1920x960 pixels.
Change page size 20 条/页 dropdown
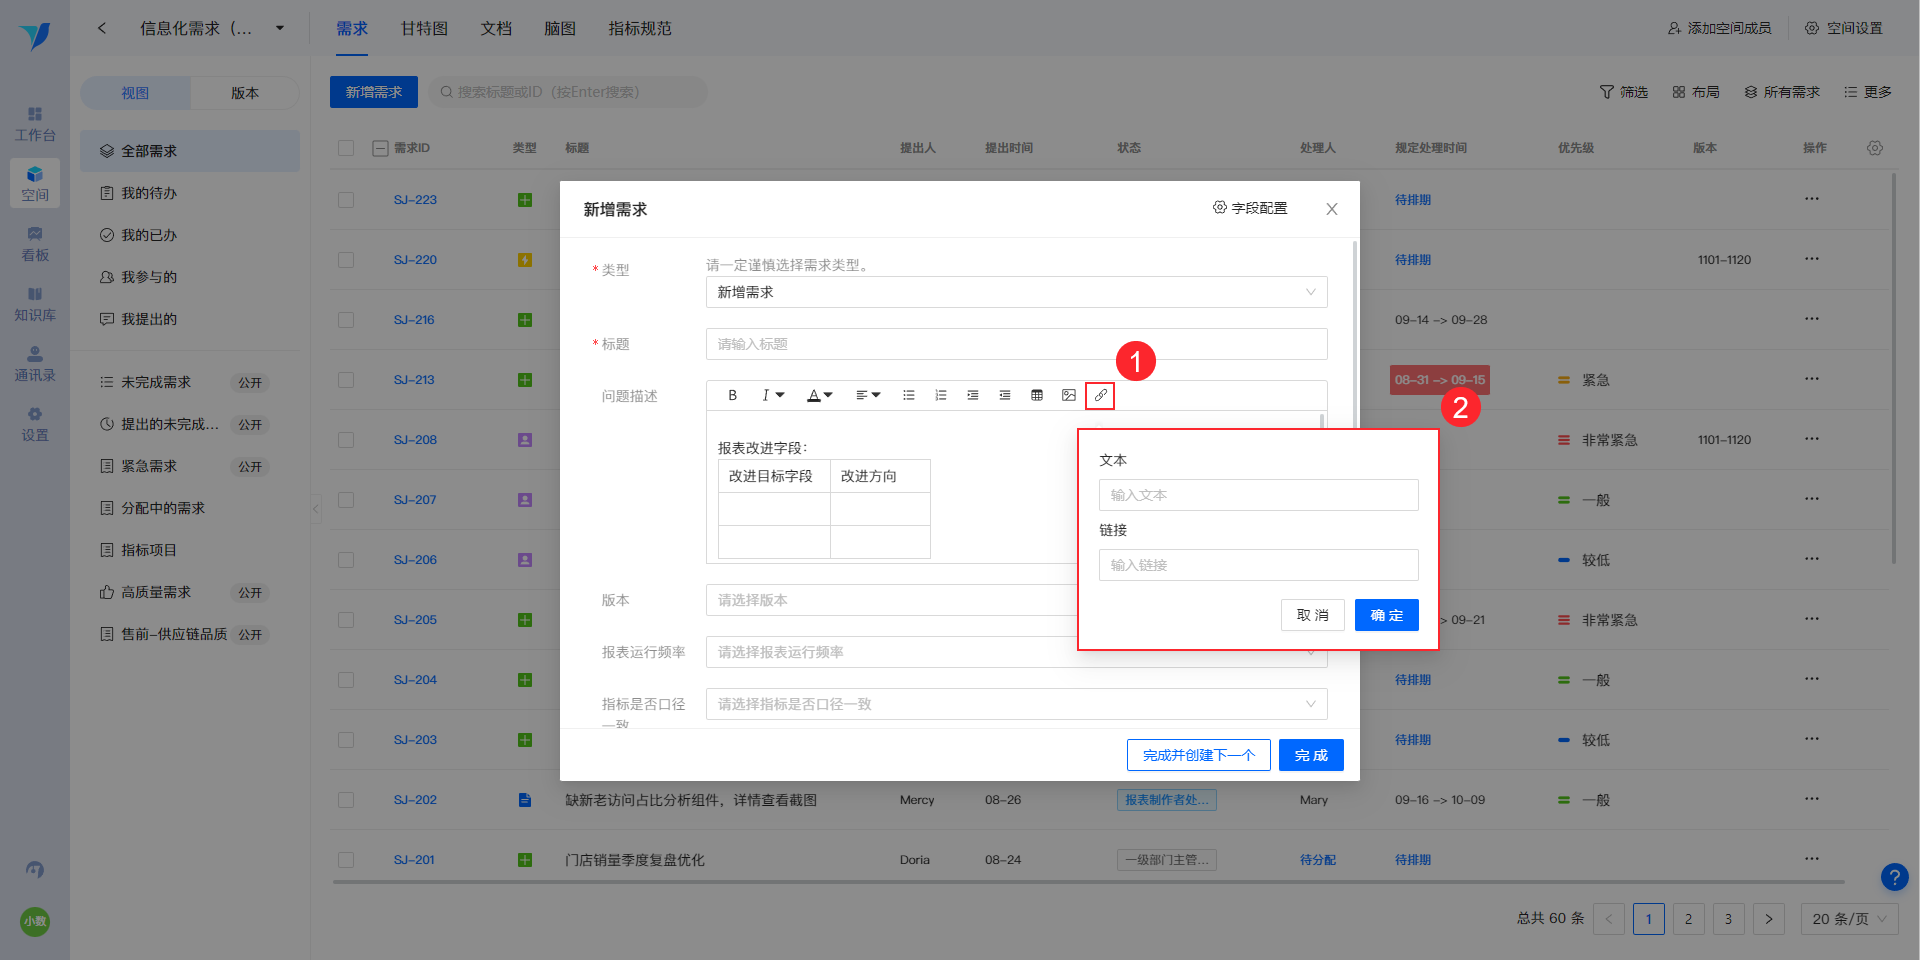(1849, 919)
